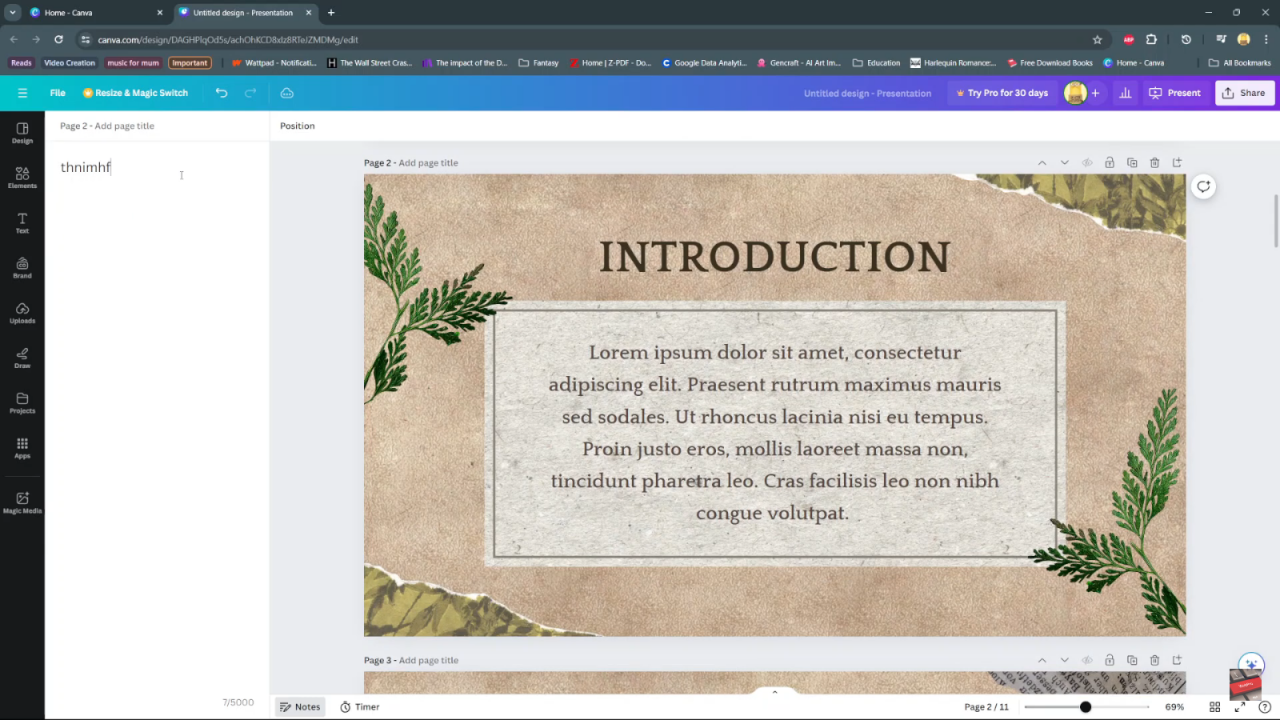Move Page 3 down

point(1064,660)
